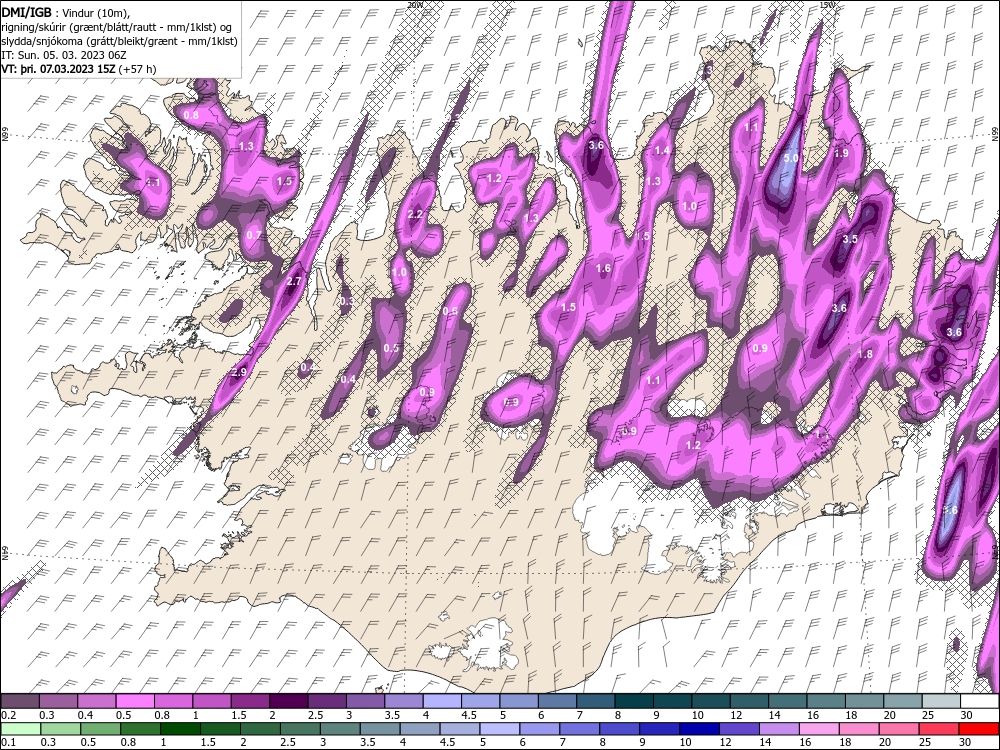Click the white snow-scale swatch labeled 30
This screenshot has width=1000, height=750.
[979, 701]
